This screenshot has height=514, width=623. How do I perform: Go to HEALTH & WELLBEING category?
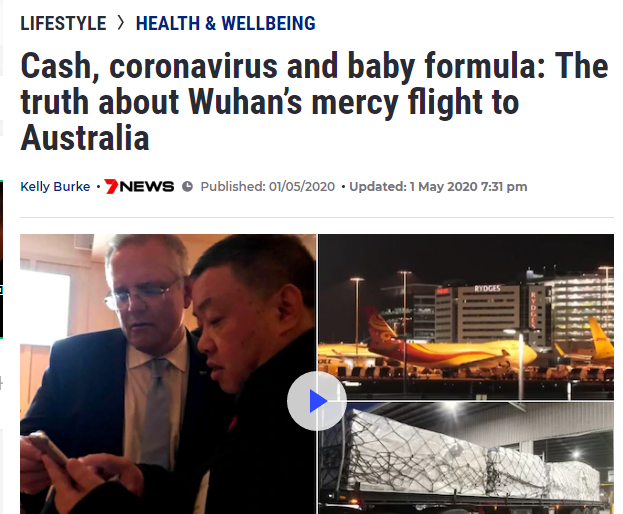click(x=226, y=23)
